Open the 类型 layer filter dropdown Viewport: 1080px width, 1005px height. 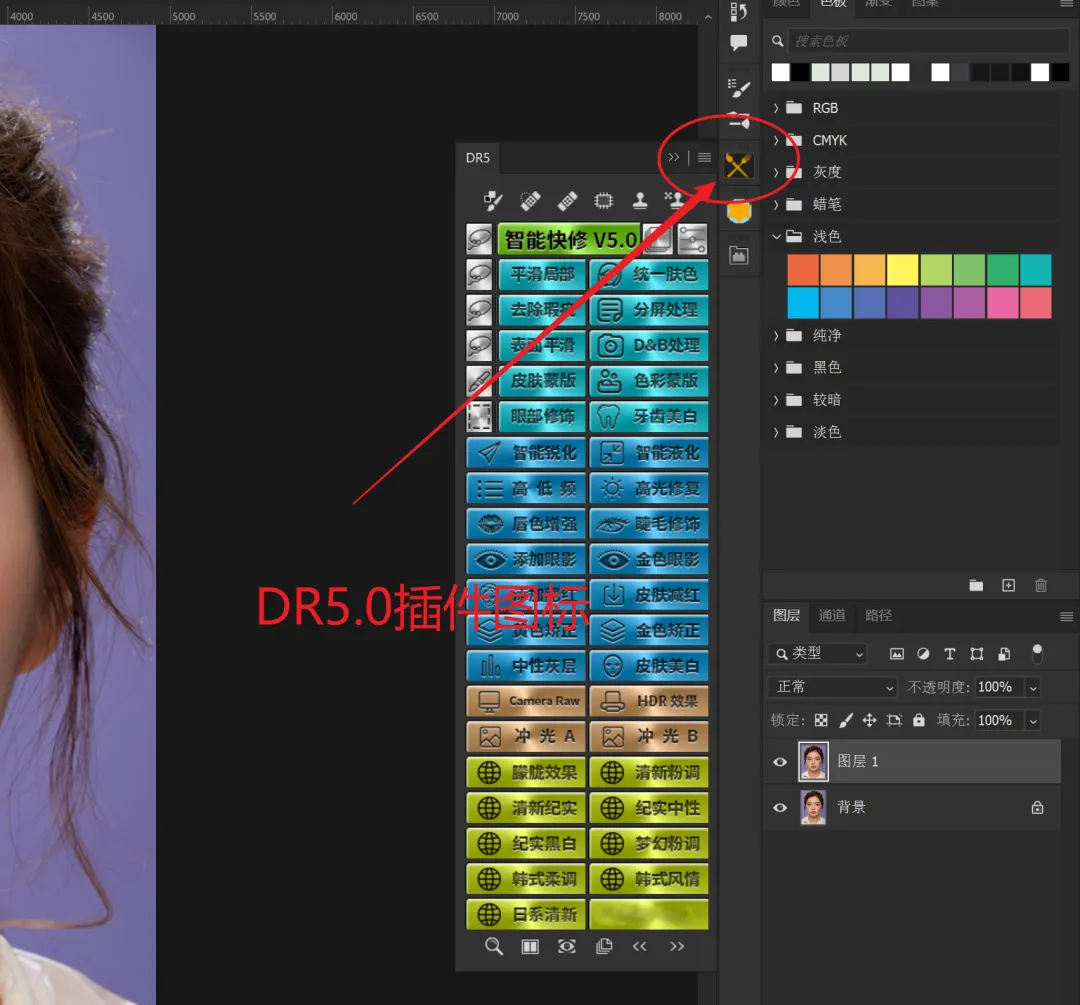tap(818, 654)
